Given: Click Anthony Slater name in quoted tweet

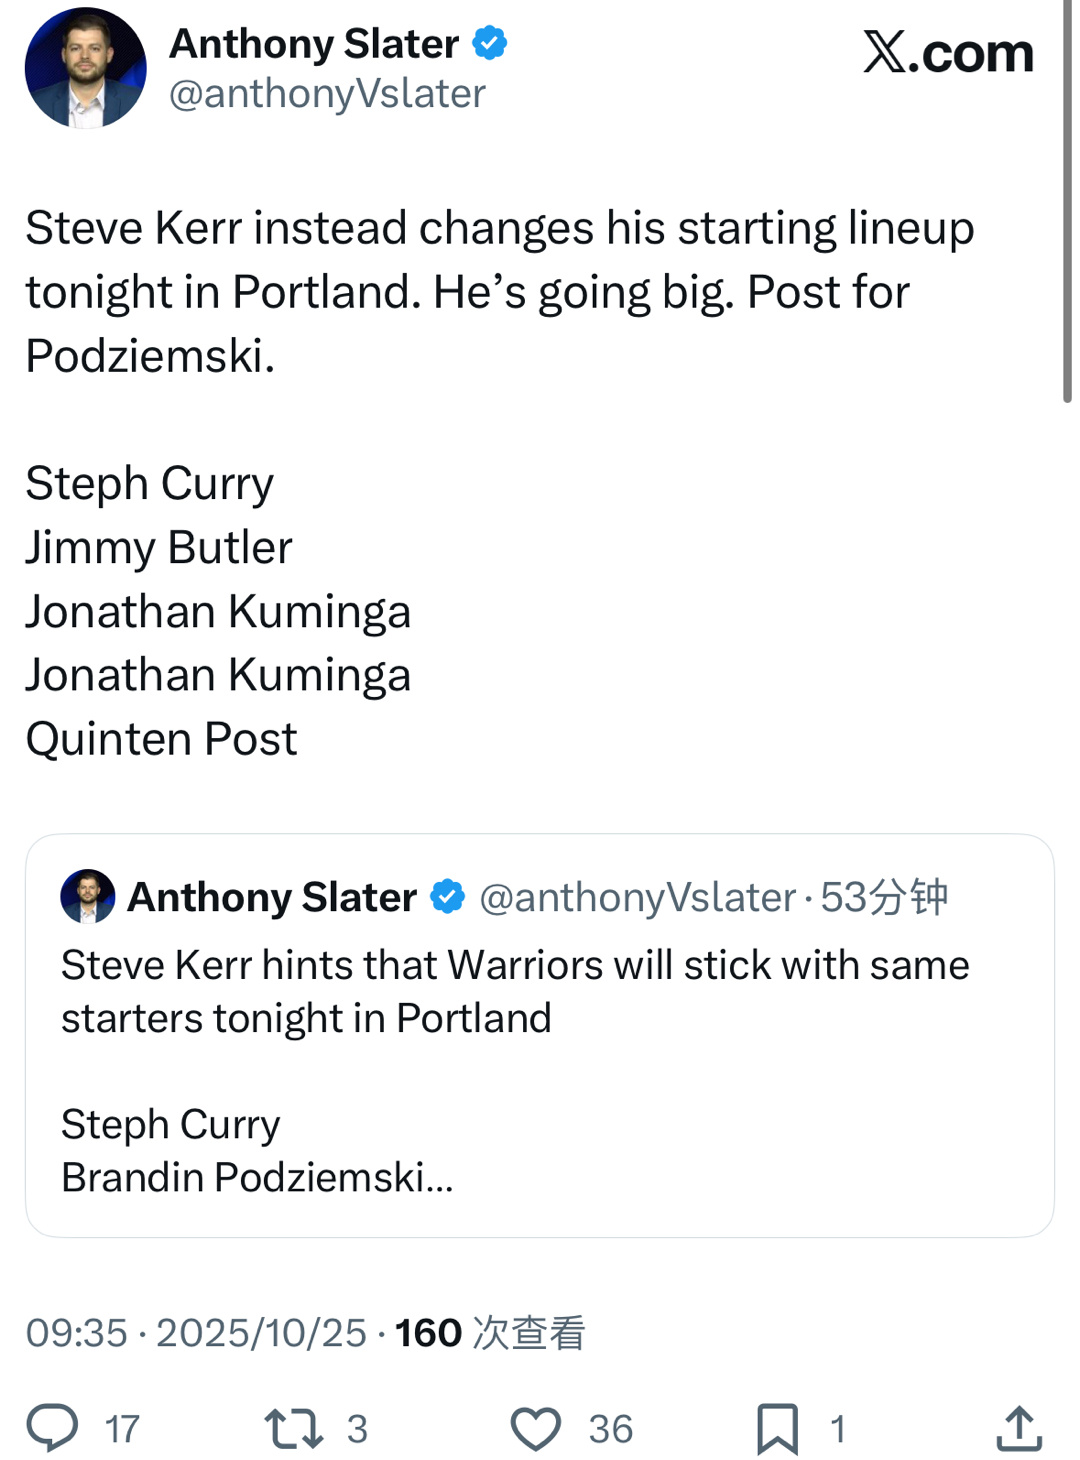Looking at the screenshot, I should (x=272, y=897).
